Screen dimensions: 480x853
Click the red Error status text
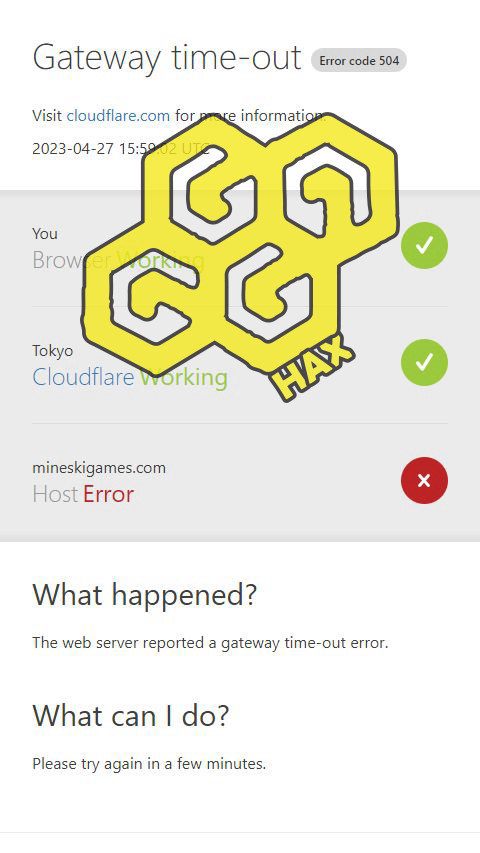pyautogui.click(x=108, y=494)
